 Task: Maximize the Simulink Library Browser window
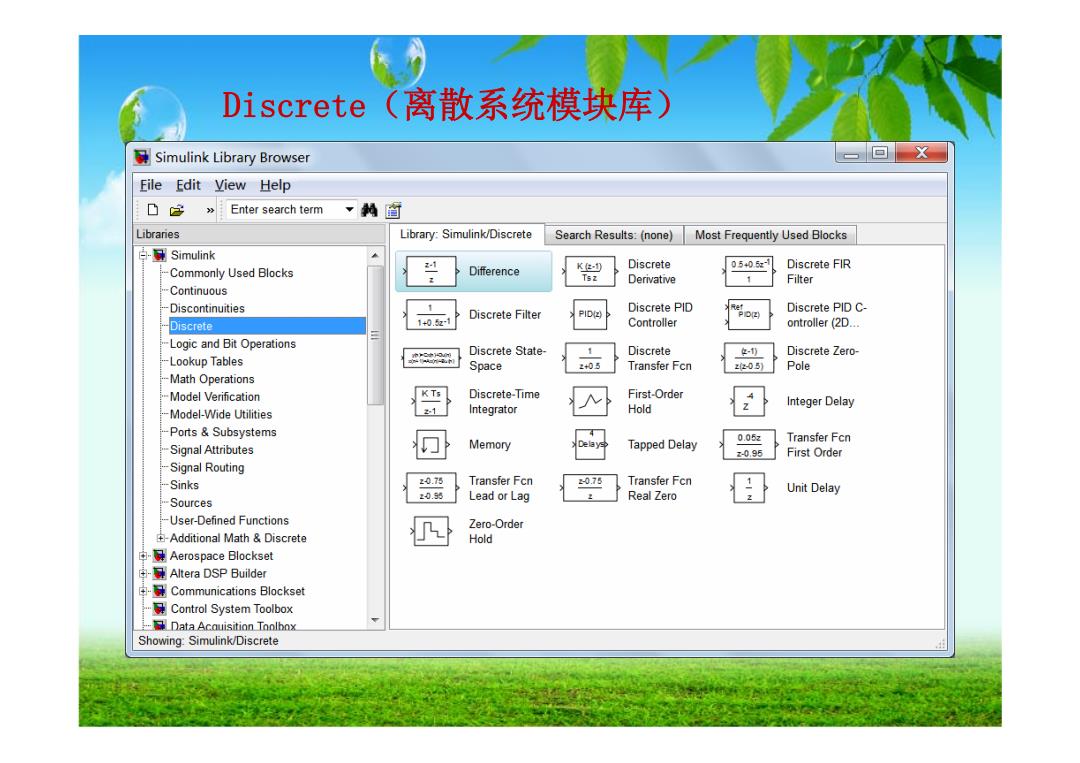click(x=880, y=153)
